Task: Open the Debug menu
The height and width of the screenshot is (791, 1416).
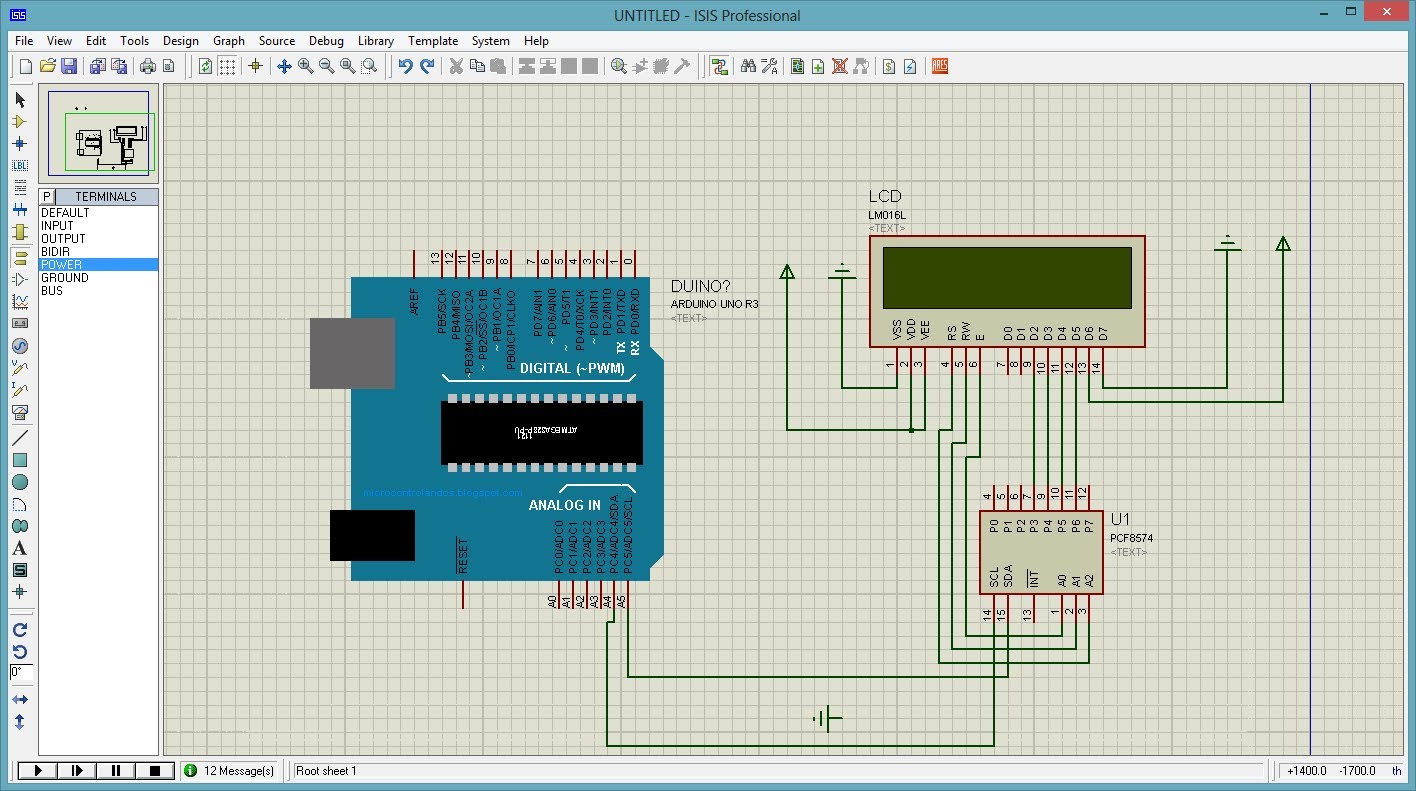Action: (x=326, y=41)
